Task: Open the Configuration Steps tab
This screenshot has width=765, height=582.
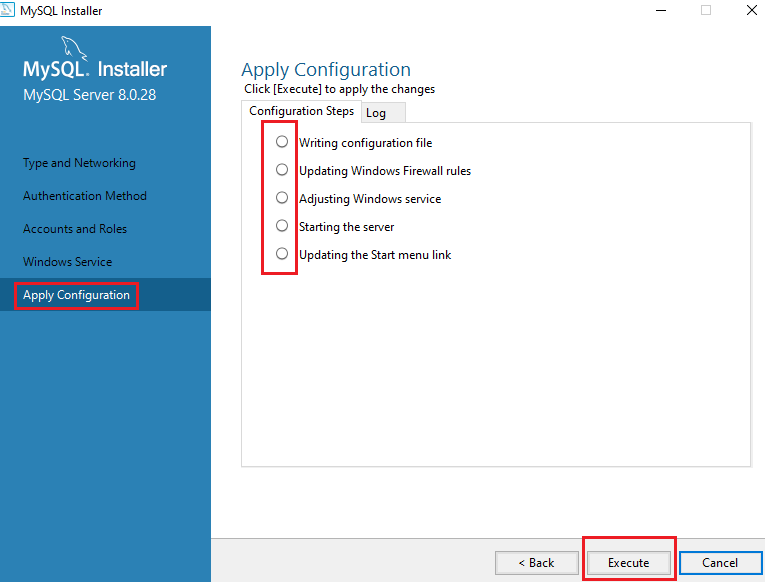Action: [x=302, y=111]
